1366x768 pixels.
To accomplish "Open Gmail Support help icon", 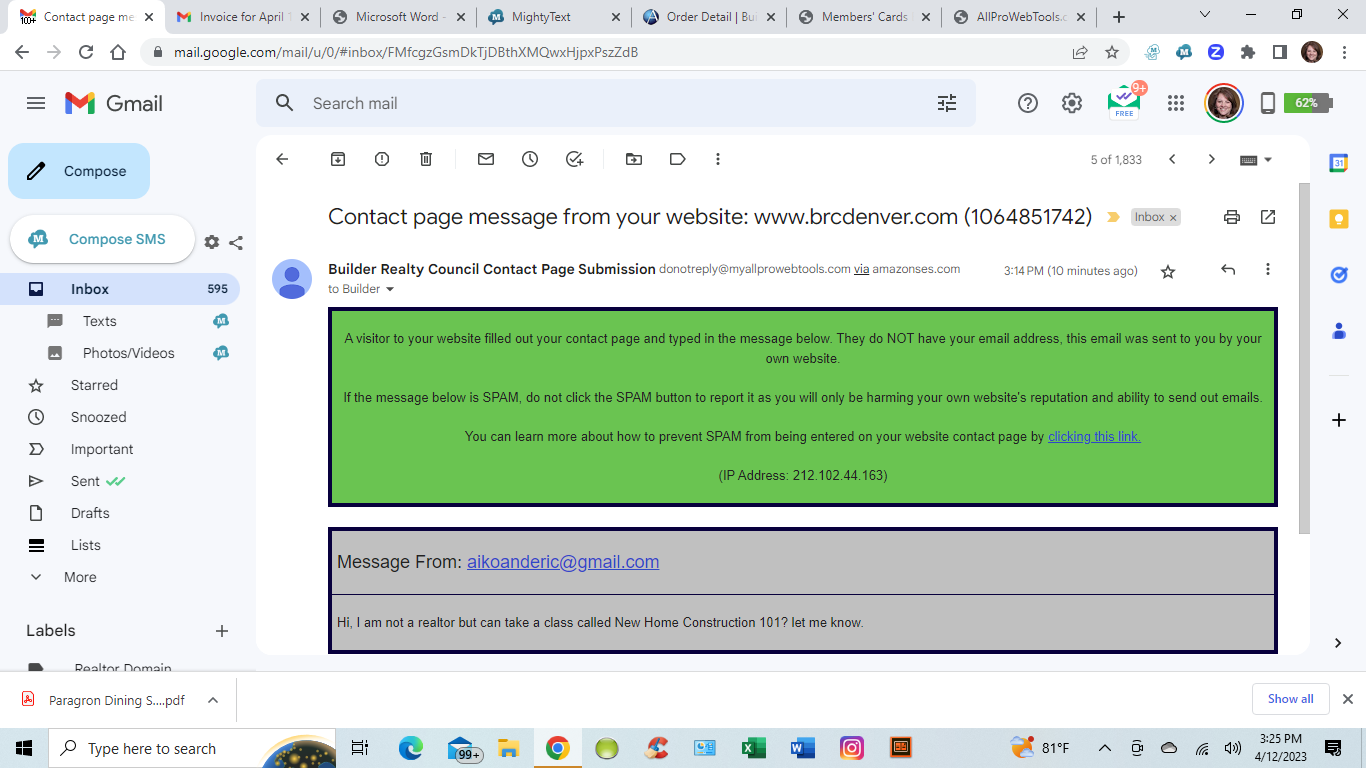I will [x=1028, y=103].
